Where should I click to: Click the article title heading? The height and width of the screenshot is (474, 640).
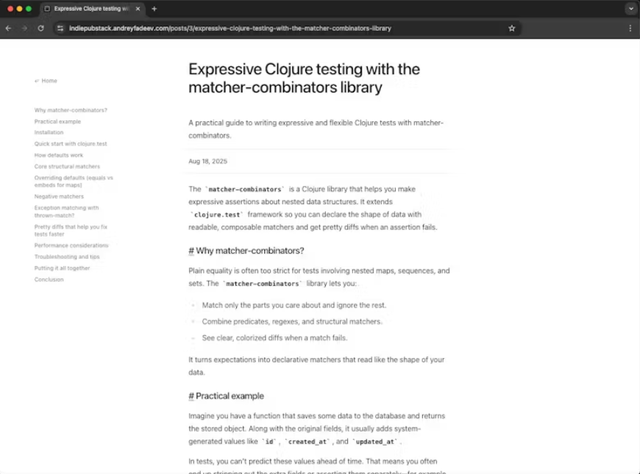click(x=304, y=78)
